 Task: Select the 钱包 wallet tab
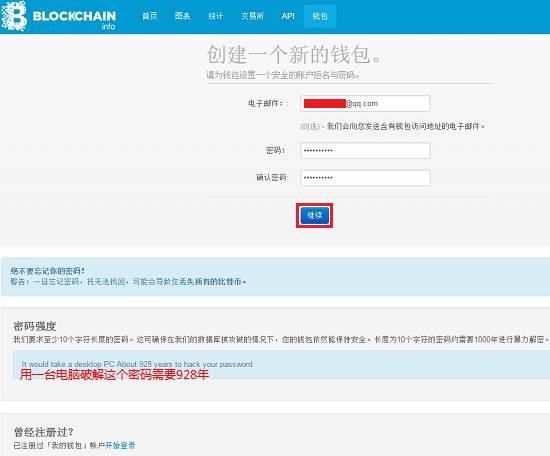pos(320,16)
